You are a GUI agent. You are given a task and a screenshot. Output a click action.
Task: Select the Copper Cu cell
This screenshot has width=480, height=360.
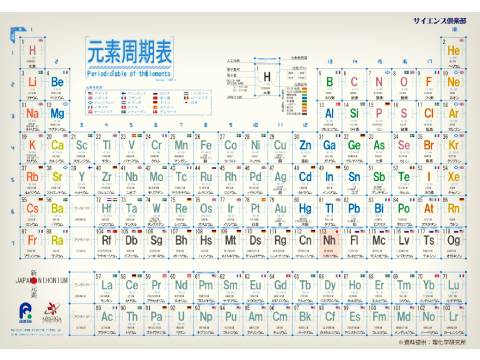point(280,148)
